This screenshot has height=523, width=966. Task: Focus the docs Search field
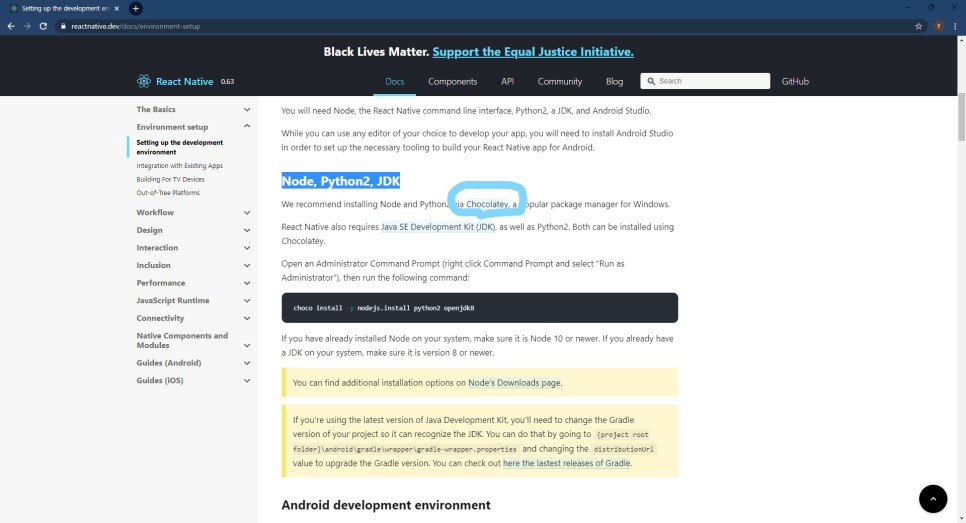tap(705, 81)
